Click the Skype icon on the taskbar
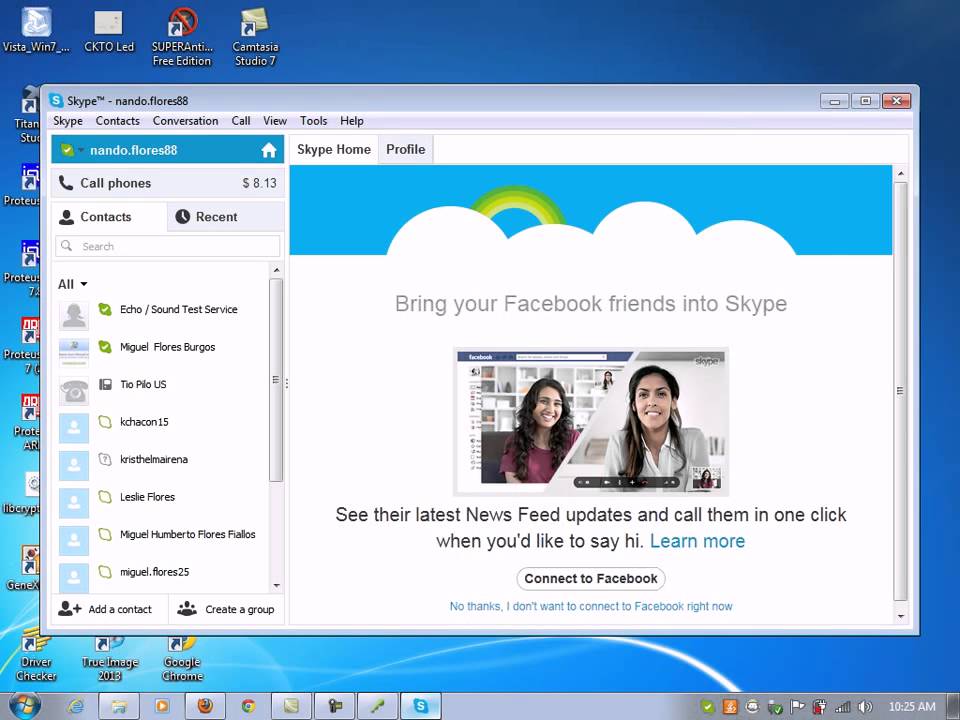Image resolution: width=960 pixels, height=720 pixels. [x=421, y=706]
